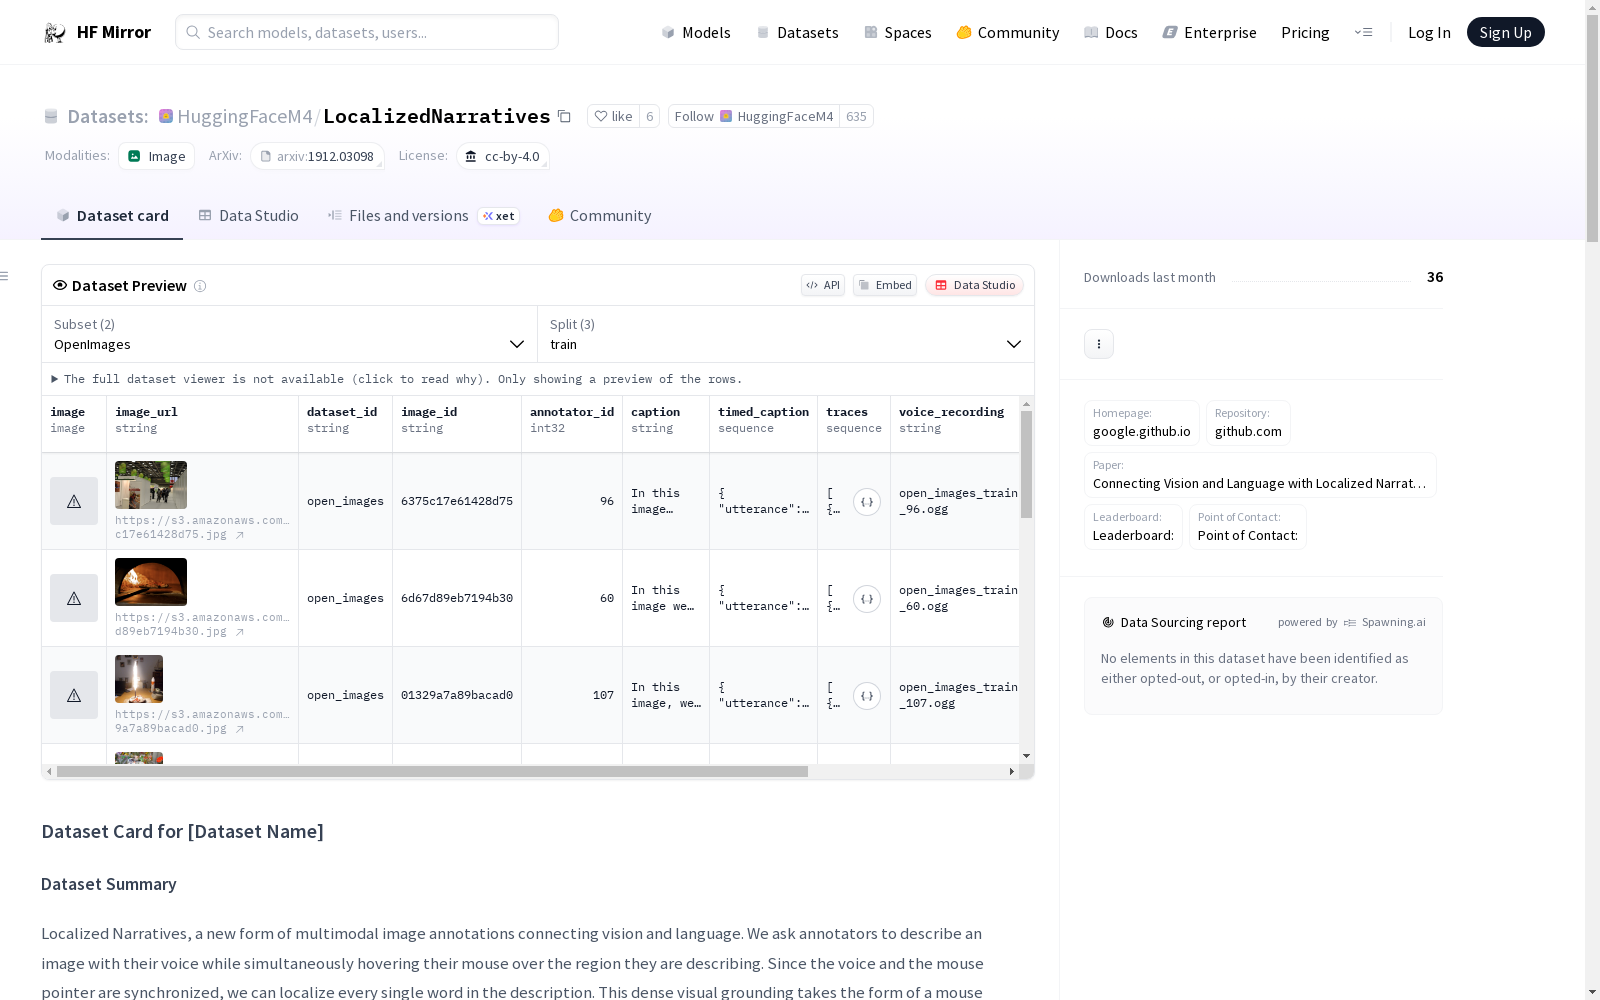1600x1000 pixels.
Task: Click the table scroll-down arrow
Action: pyautogui.click(x=1026, y=756)
